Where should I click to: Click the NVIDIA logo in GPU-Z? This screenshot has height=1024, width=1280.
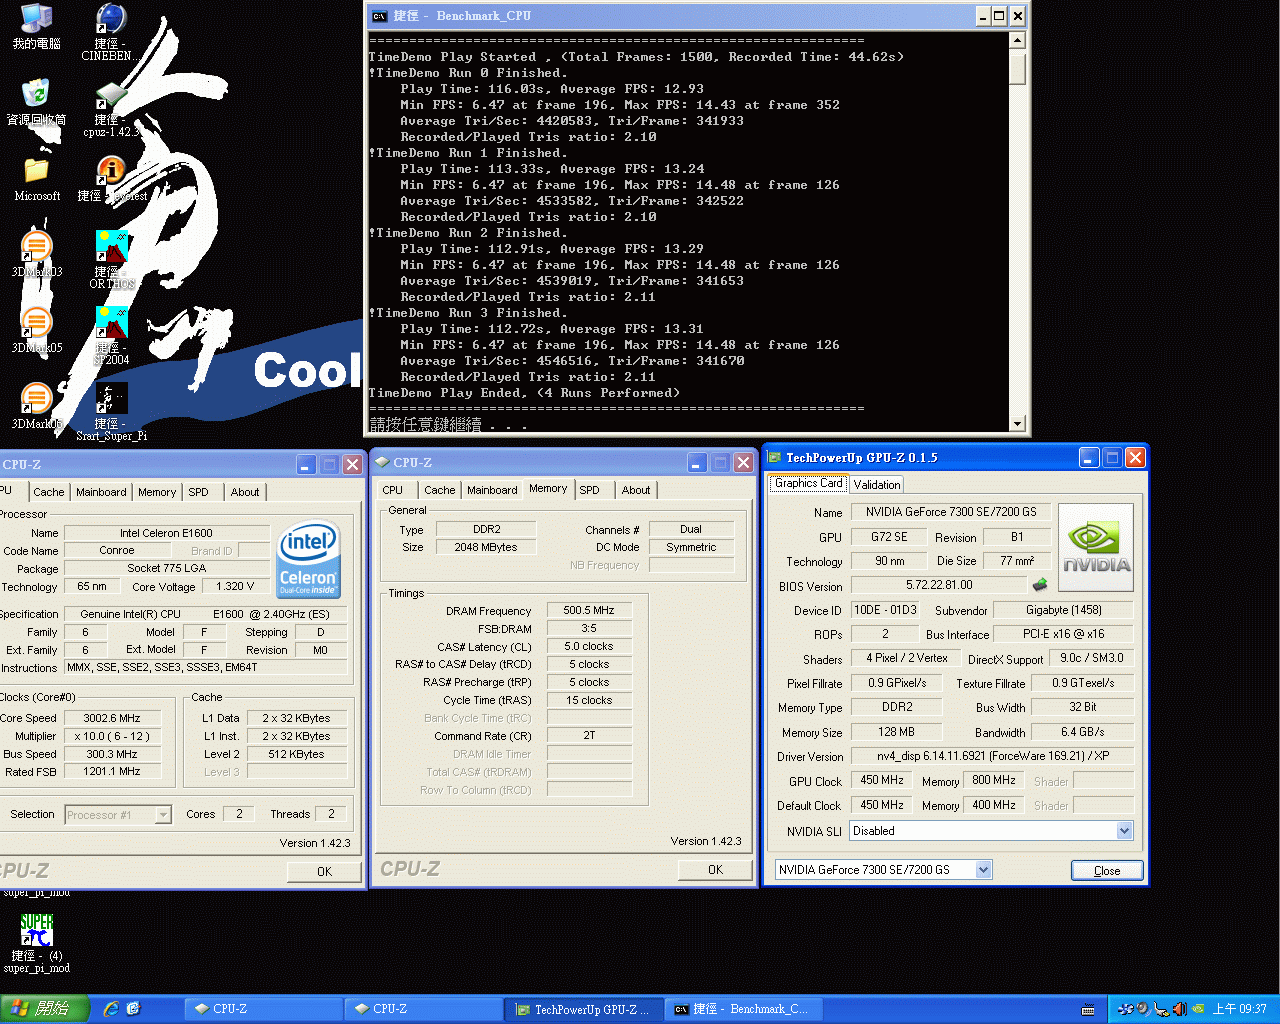click(1095, 546)
